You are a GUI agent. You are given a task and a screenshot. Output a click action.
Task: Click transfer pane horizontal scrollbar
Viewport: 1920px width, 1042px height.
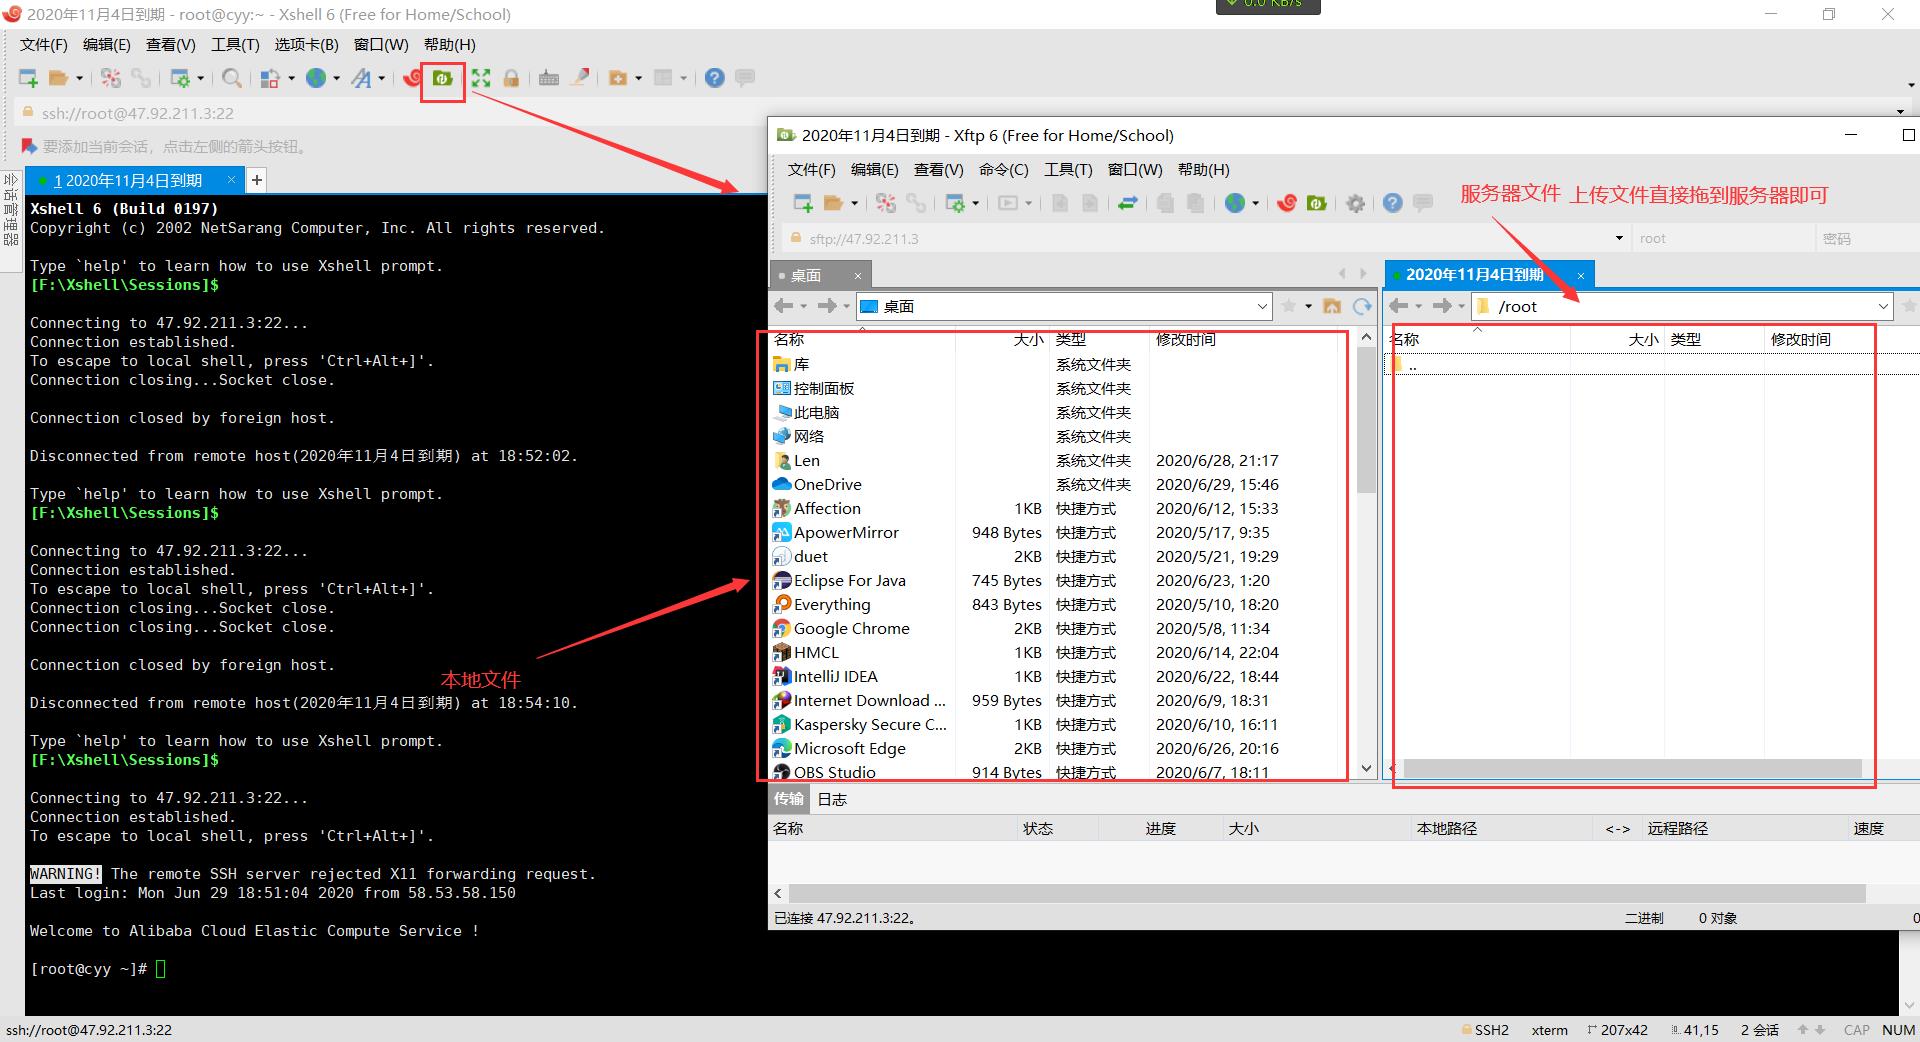(1326, 893)
